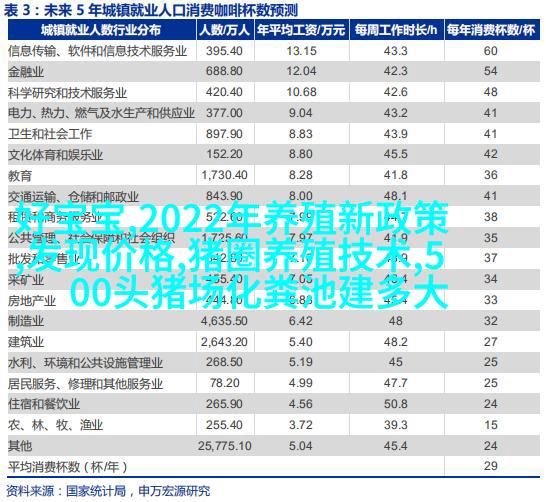Select the 教育 row label
Image resolution: width=546 pixels, height=502 pixels.
point(20,175)
